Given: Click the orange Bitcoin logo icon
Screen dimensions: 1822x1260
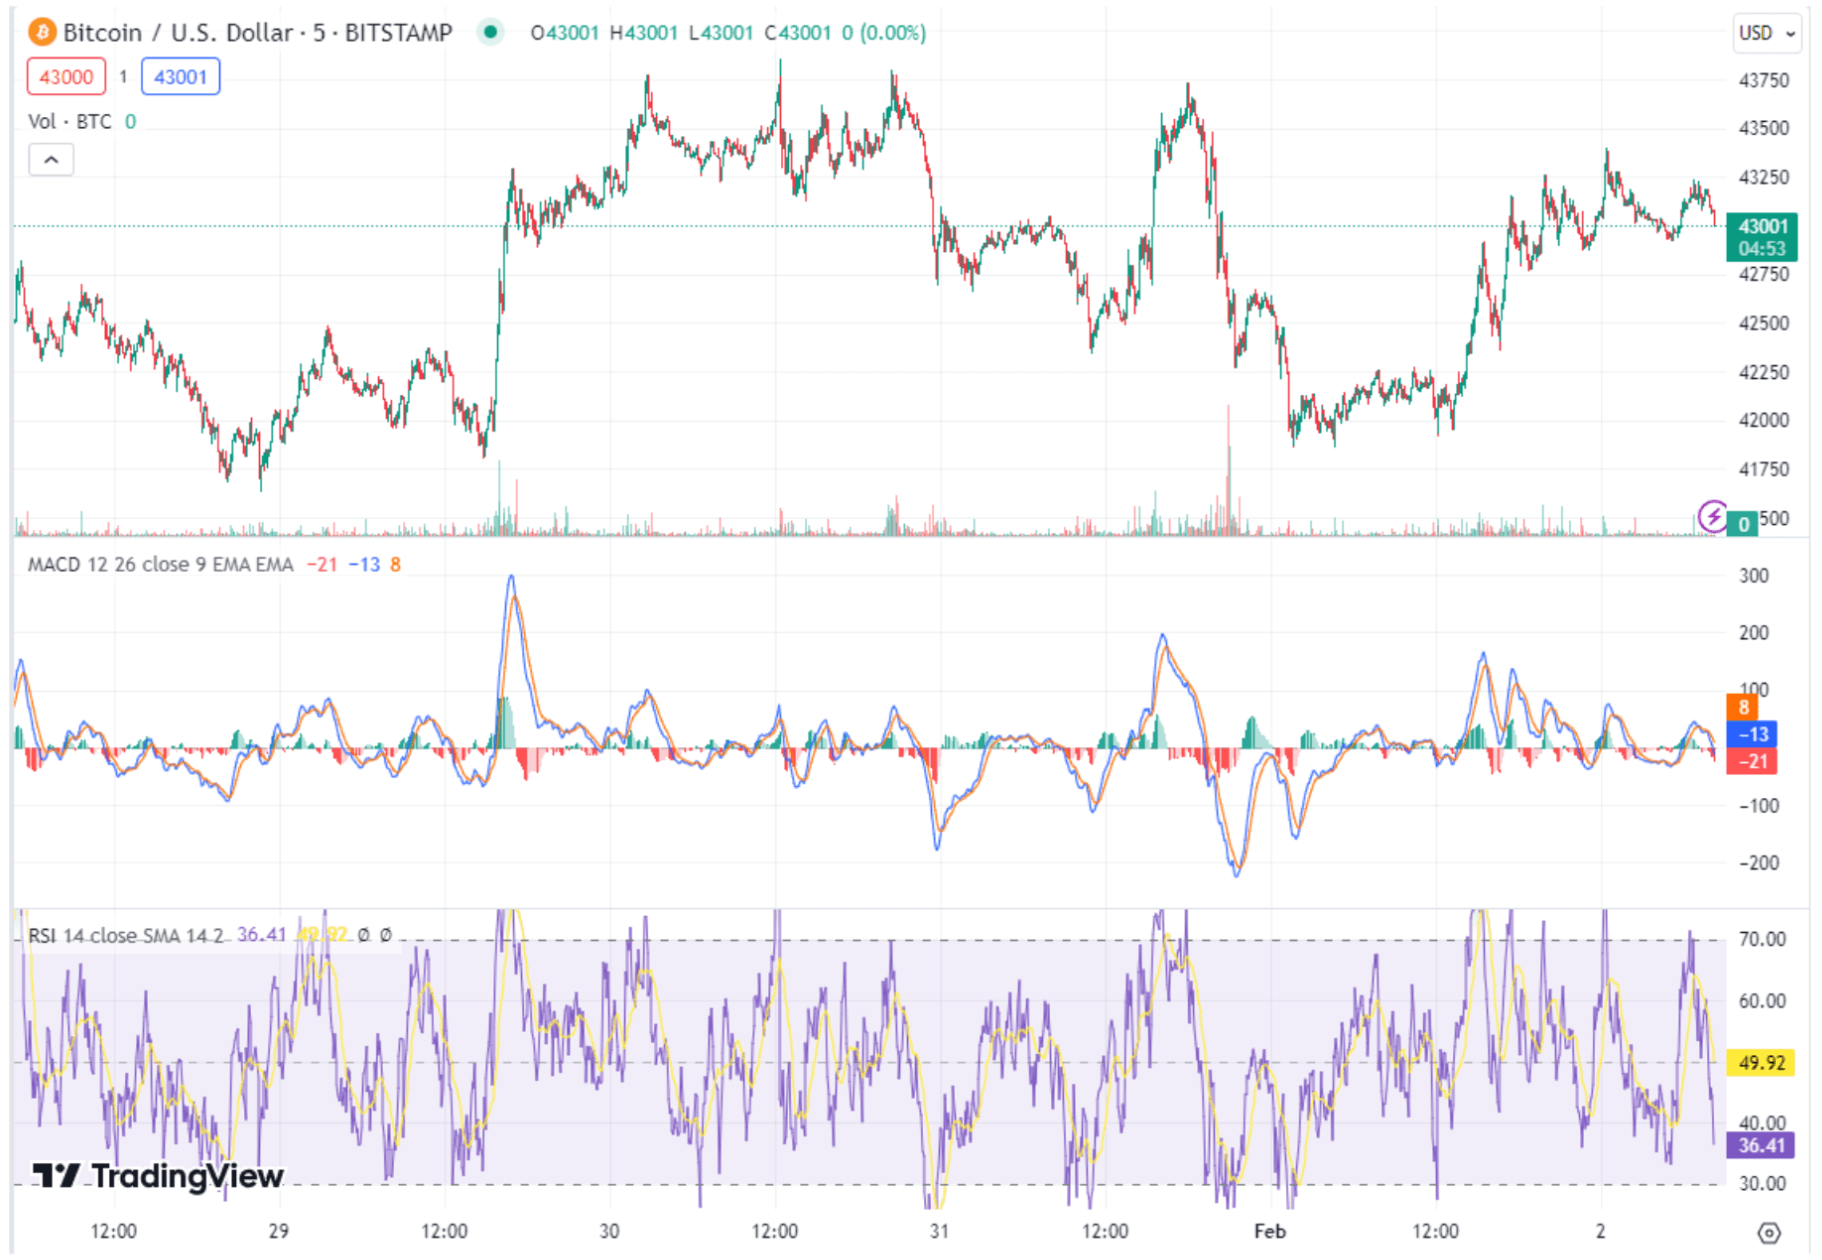Looking at the screenshot, I should [42, 33].
